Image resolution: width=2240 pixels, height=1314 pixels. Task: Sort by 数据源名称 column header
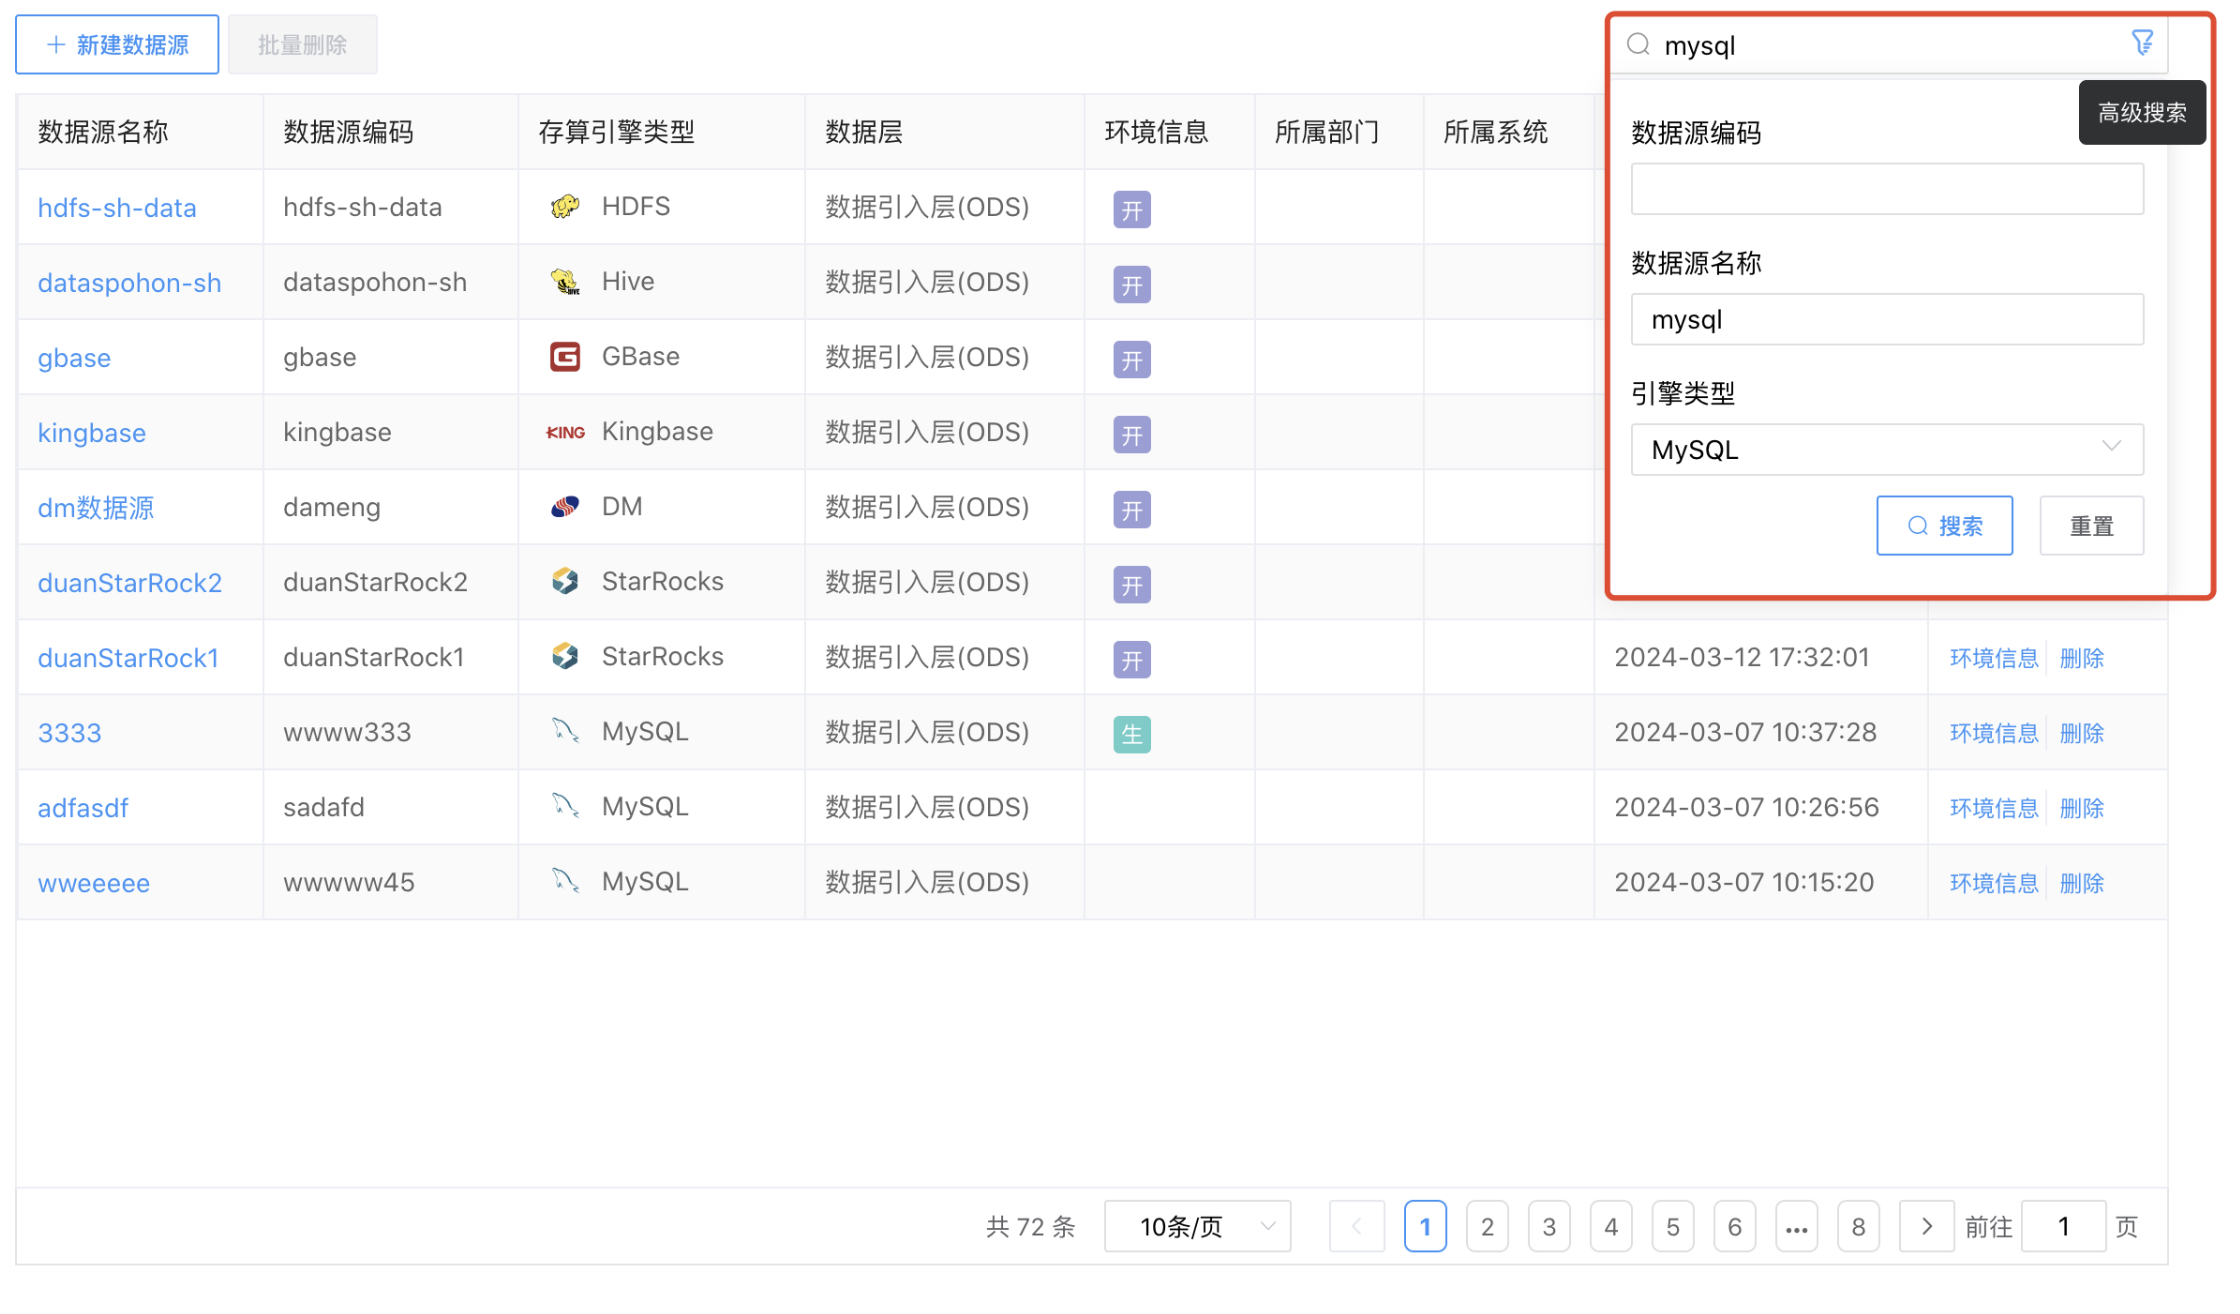(101, 131)
